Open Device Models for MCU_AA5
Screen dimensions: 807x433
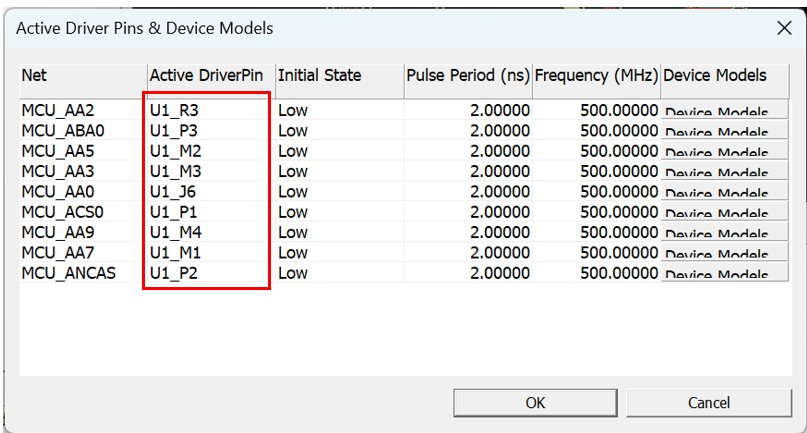(x=724, y=151)
